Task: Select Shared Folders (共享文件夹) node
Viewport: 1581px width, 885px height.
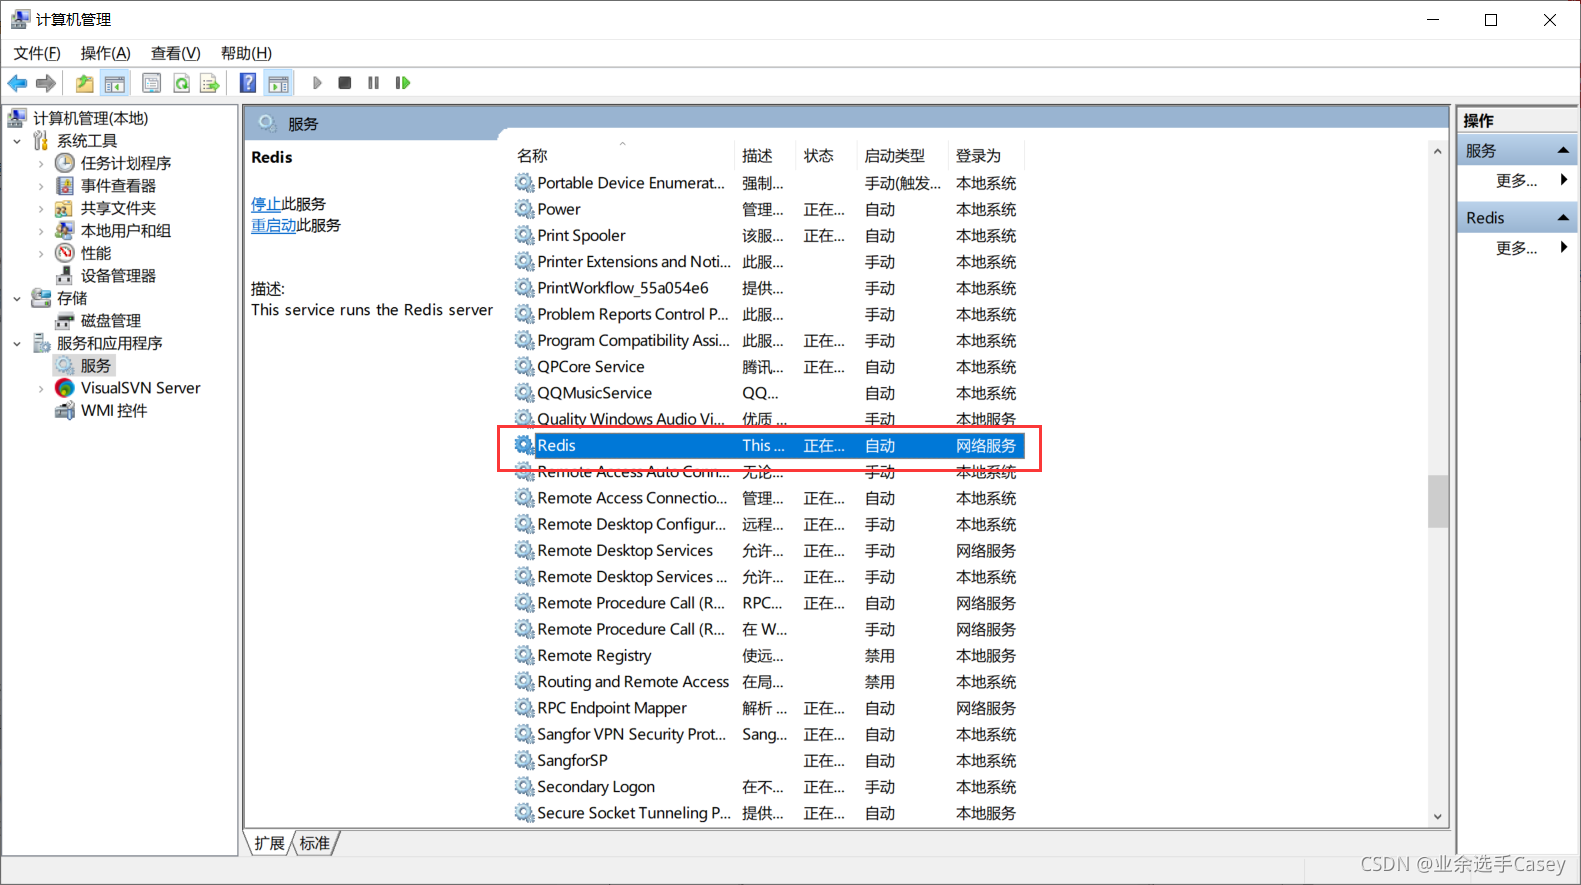Action: coord(118,208)
